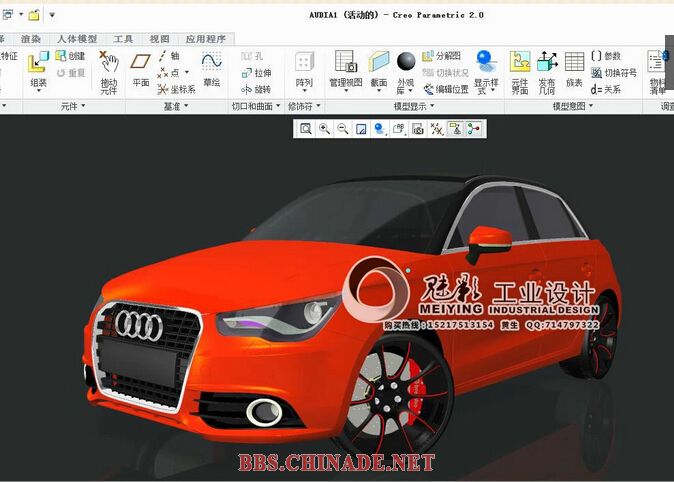Open the 应用程序 (Applications) tab
The width and height of the screenshot is (674, 482).
click(205, 39)
